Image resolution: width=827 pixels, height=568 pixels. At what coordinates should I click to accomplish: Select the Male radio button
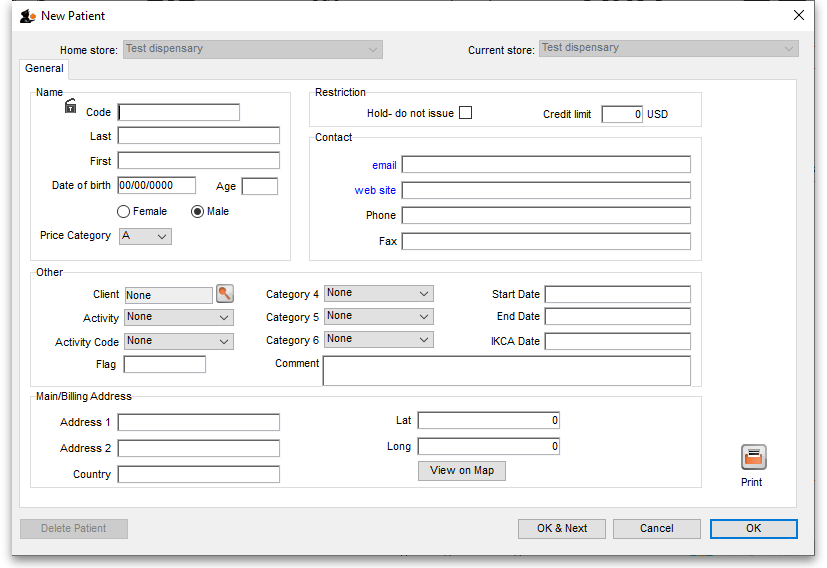pos(197,212)
